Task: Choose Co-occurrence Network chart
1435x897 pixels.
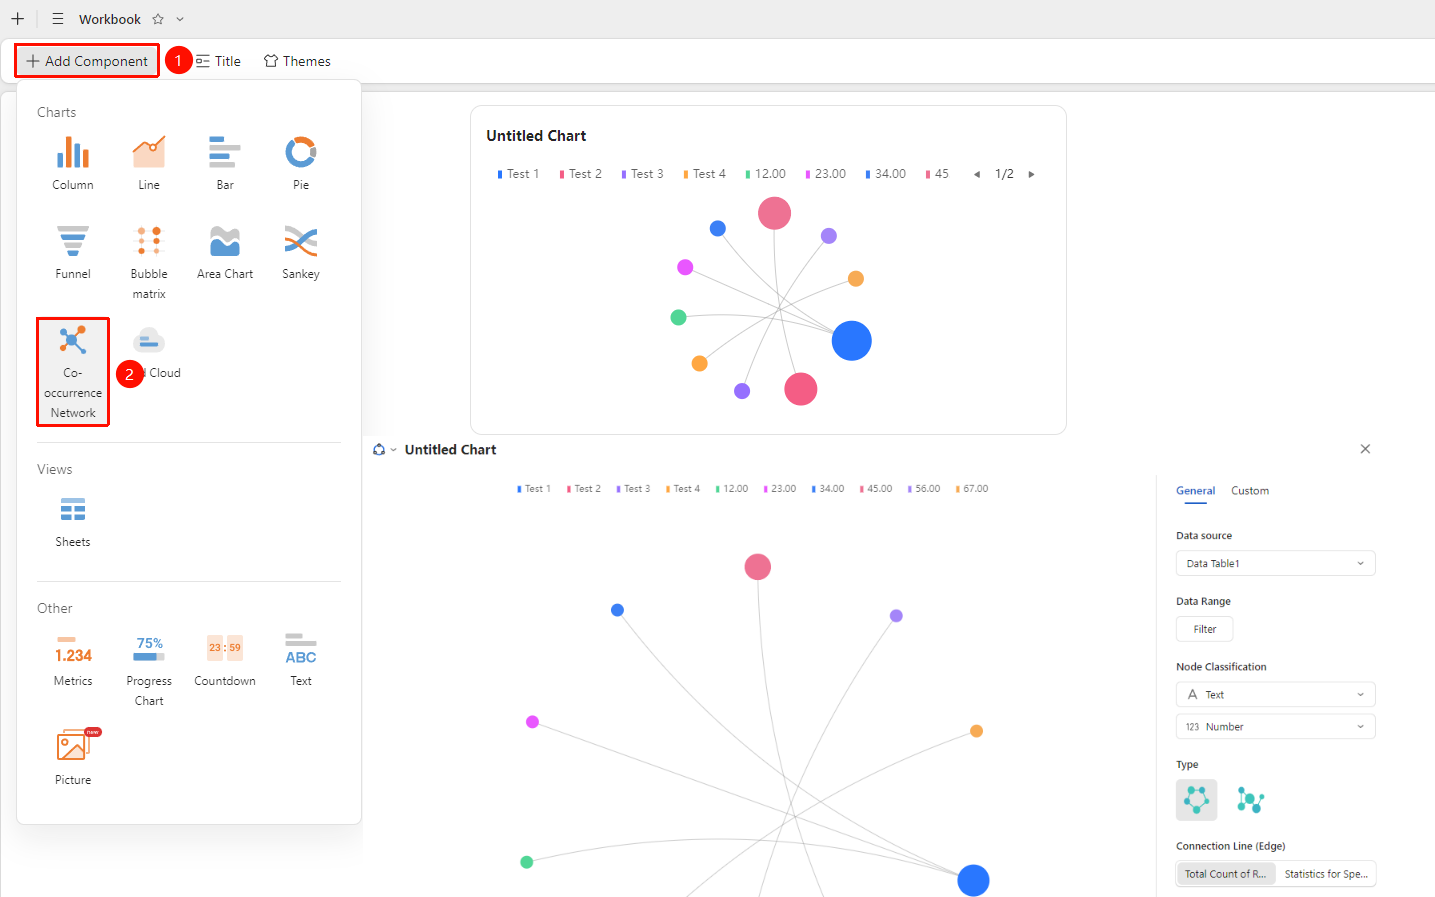Action: tap(73, 372)
